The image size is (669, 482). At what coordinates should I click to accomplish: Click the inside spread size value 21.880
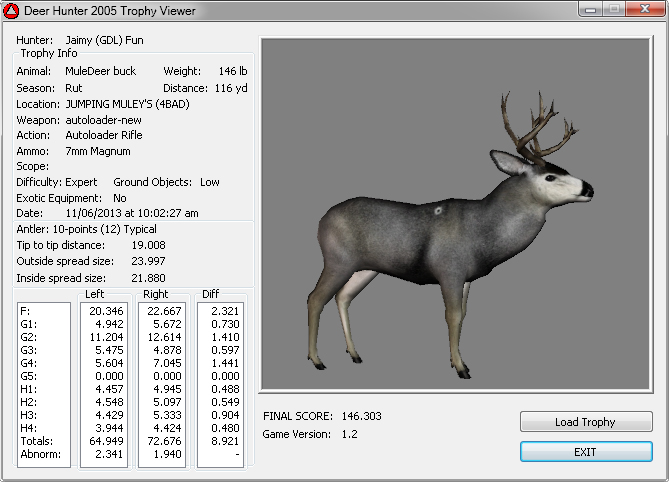click(149, 277)
